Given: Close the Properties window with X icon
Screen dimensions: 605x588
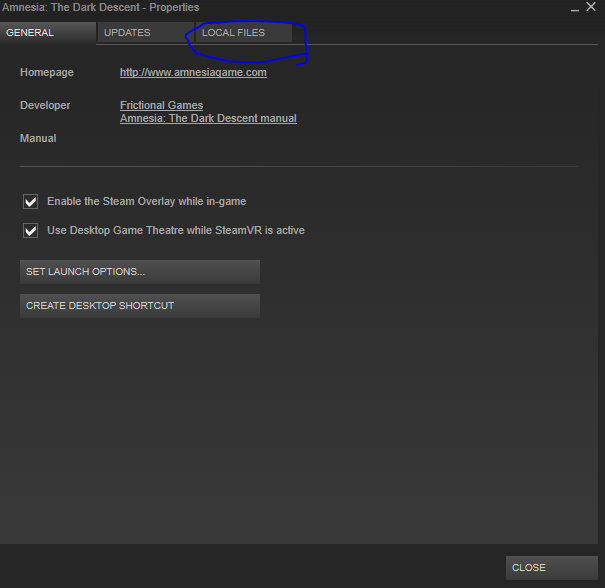Looking at the screenshot, I should click(591, 7).
